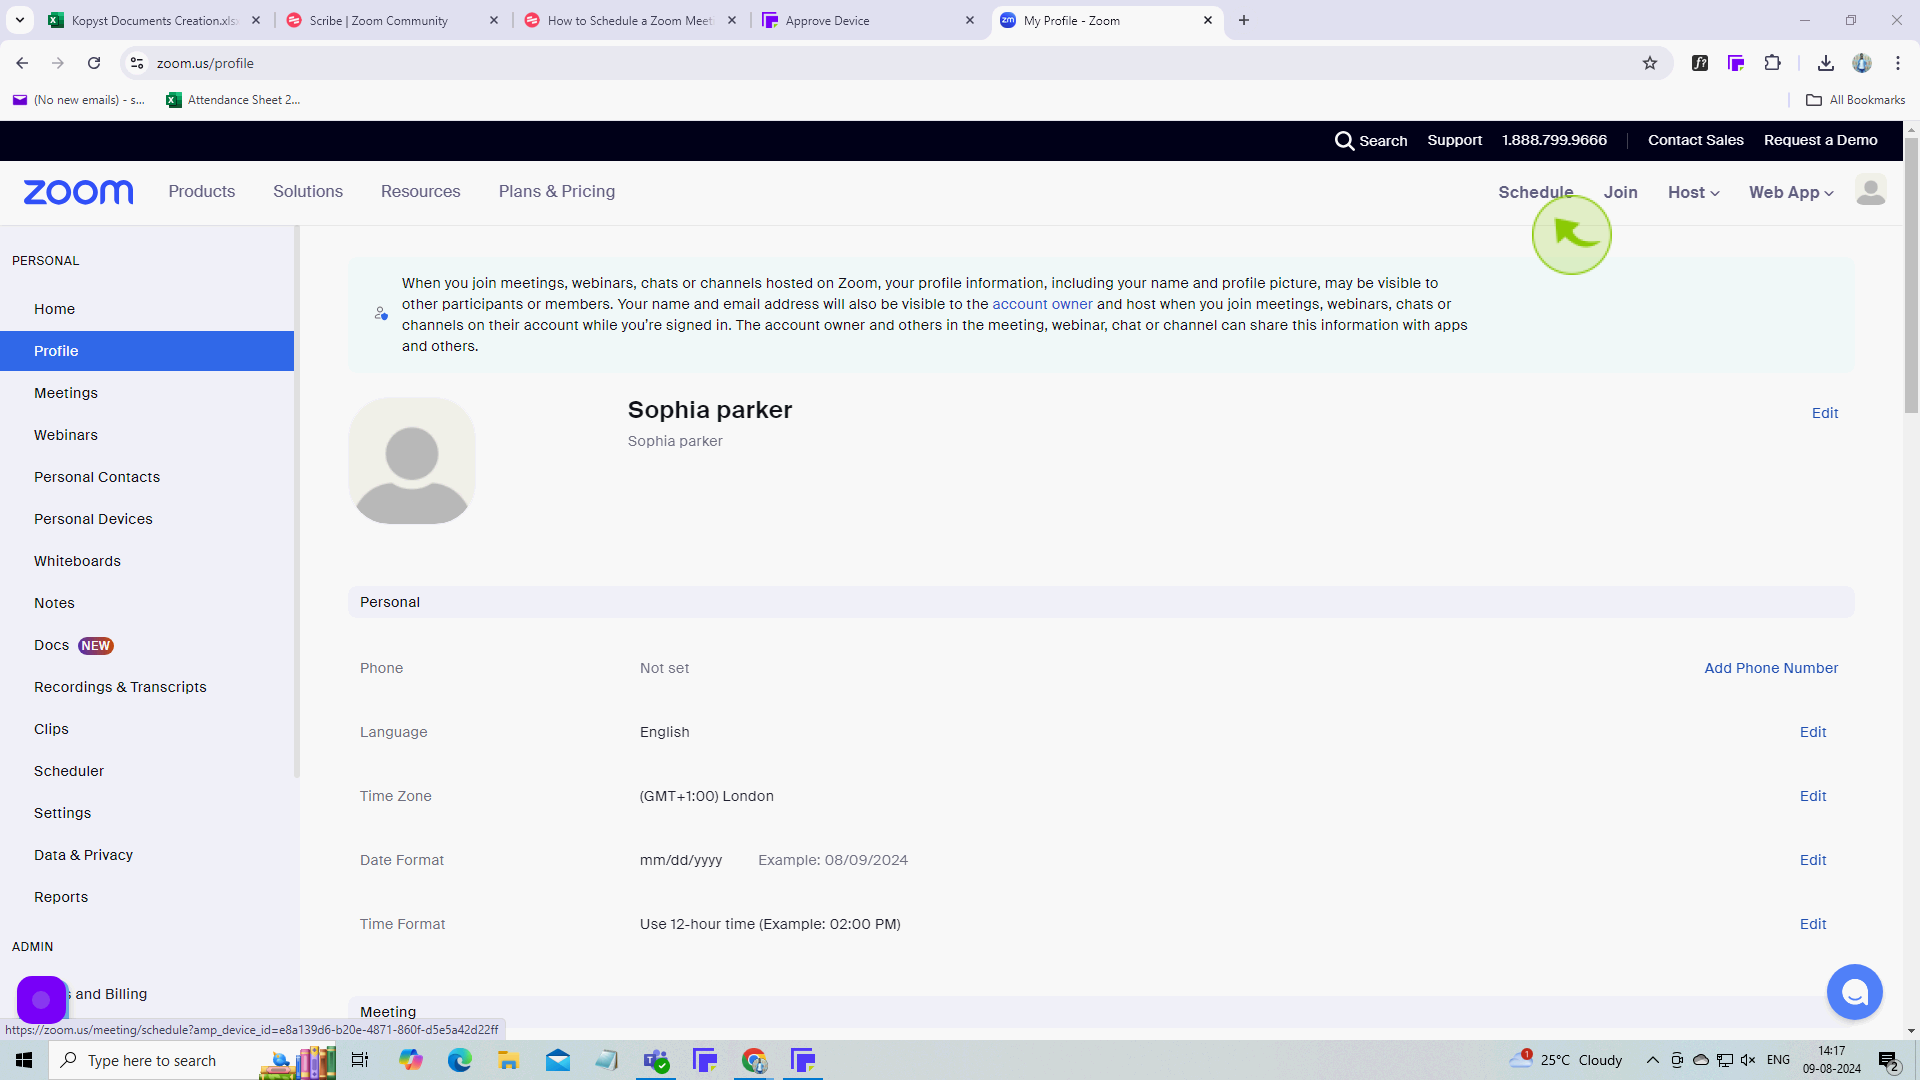Viewport: 1920px width, 1080px height.
Task: Edit the Language setting
Action: [1813, 732]
